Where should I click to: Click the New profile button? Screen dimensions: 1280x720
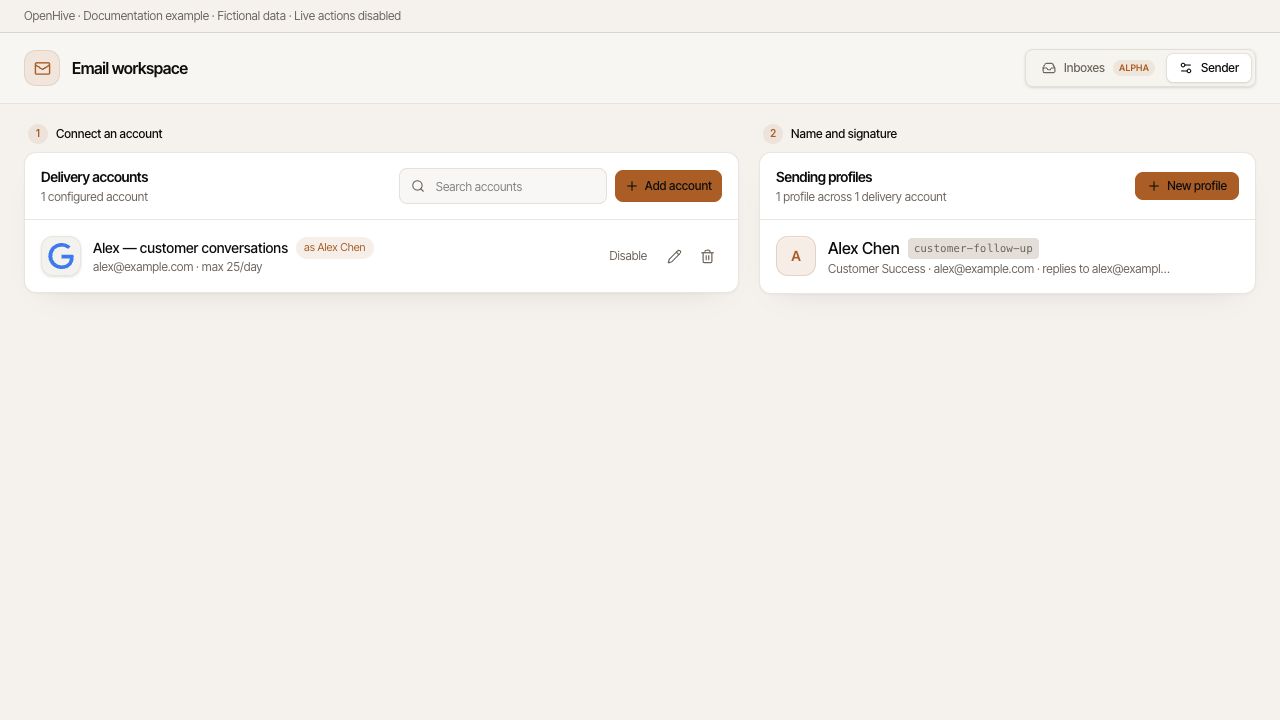point(1187,186)
